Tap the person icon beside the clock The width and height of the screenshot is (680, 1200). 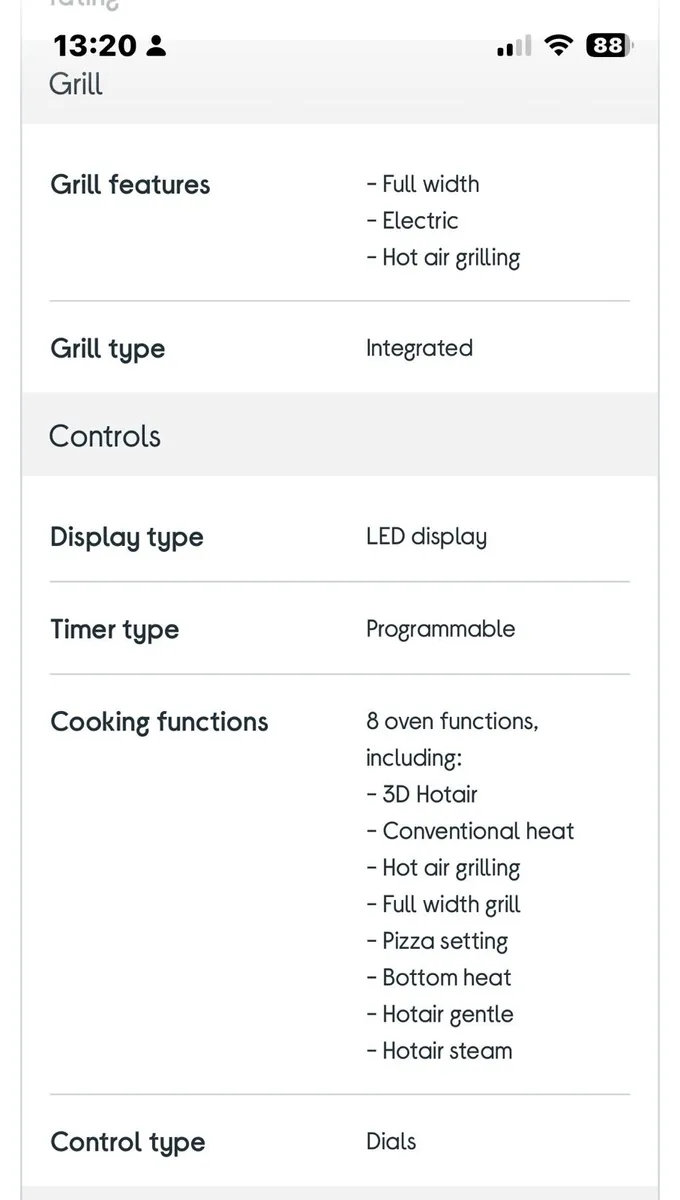click(157, 45)
